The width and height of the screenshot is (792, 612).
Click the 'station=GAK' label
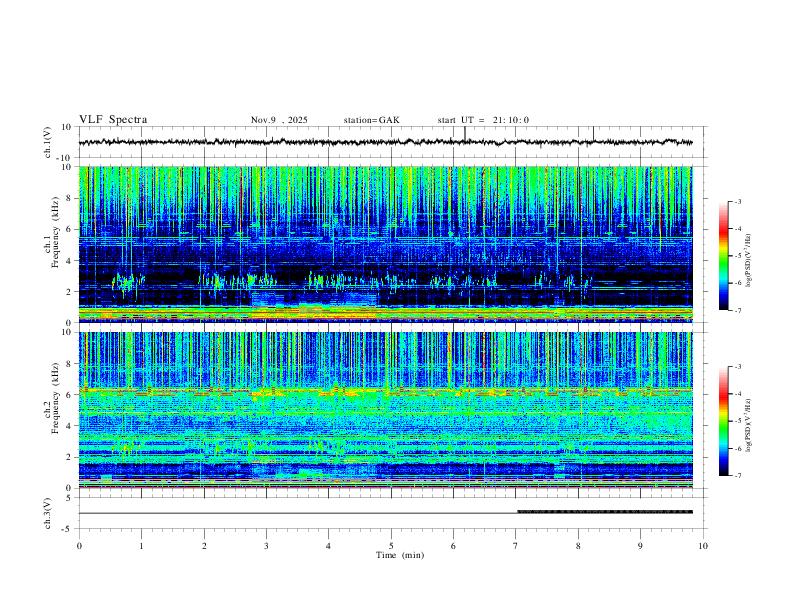(371, 120)
